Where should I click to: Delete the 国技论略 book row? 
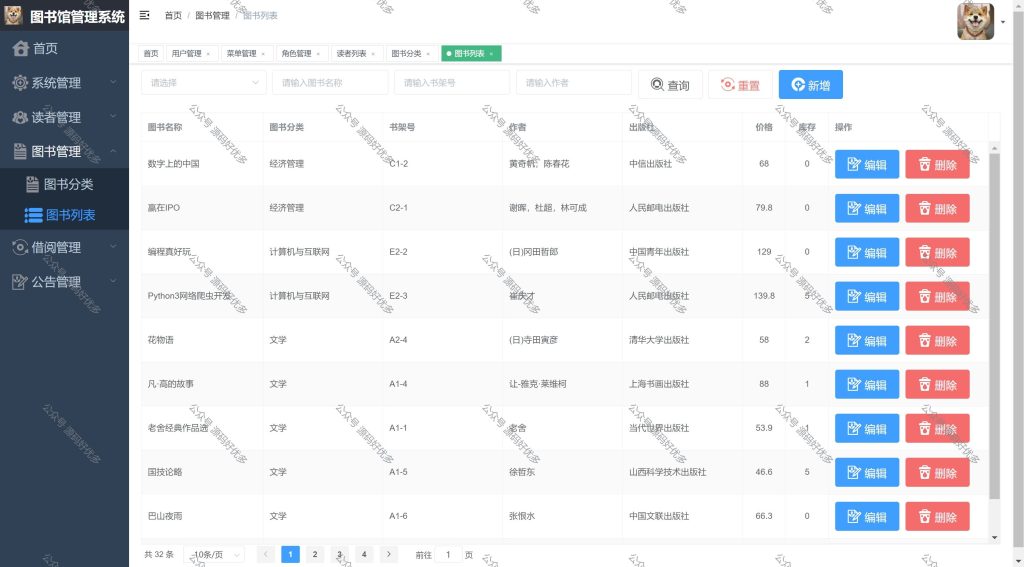click(937, 472)
